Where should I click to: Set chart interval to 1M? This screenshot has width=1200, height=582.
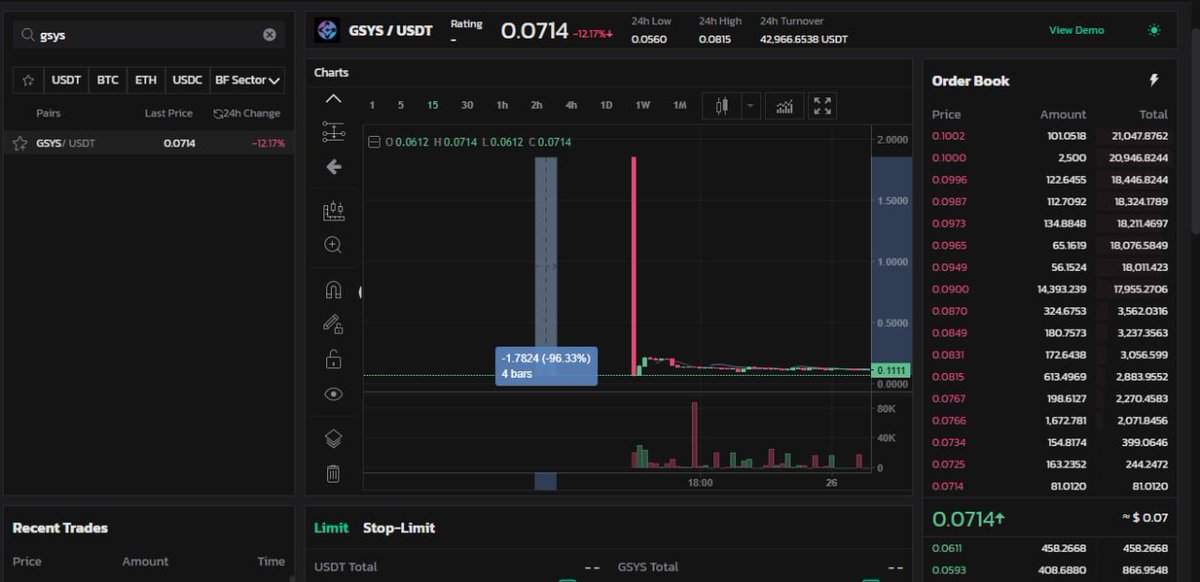tap(680, 105)
